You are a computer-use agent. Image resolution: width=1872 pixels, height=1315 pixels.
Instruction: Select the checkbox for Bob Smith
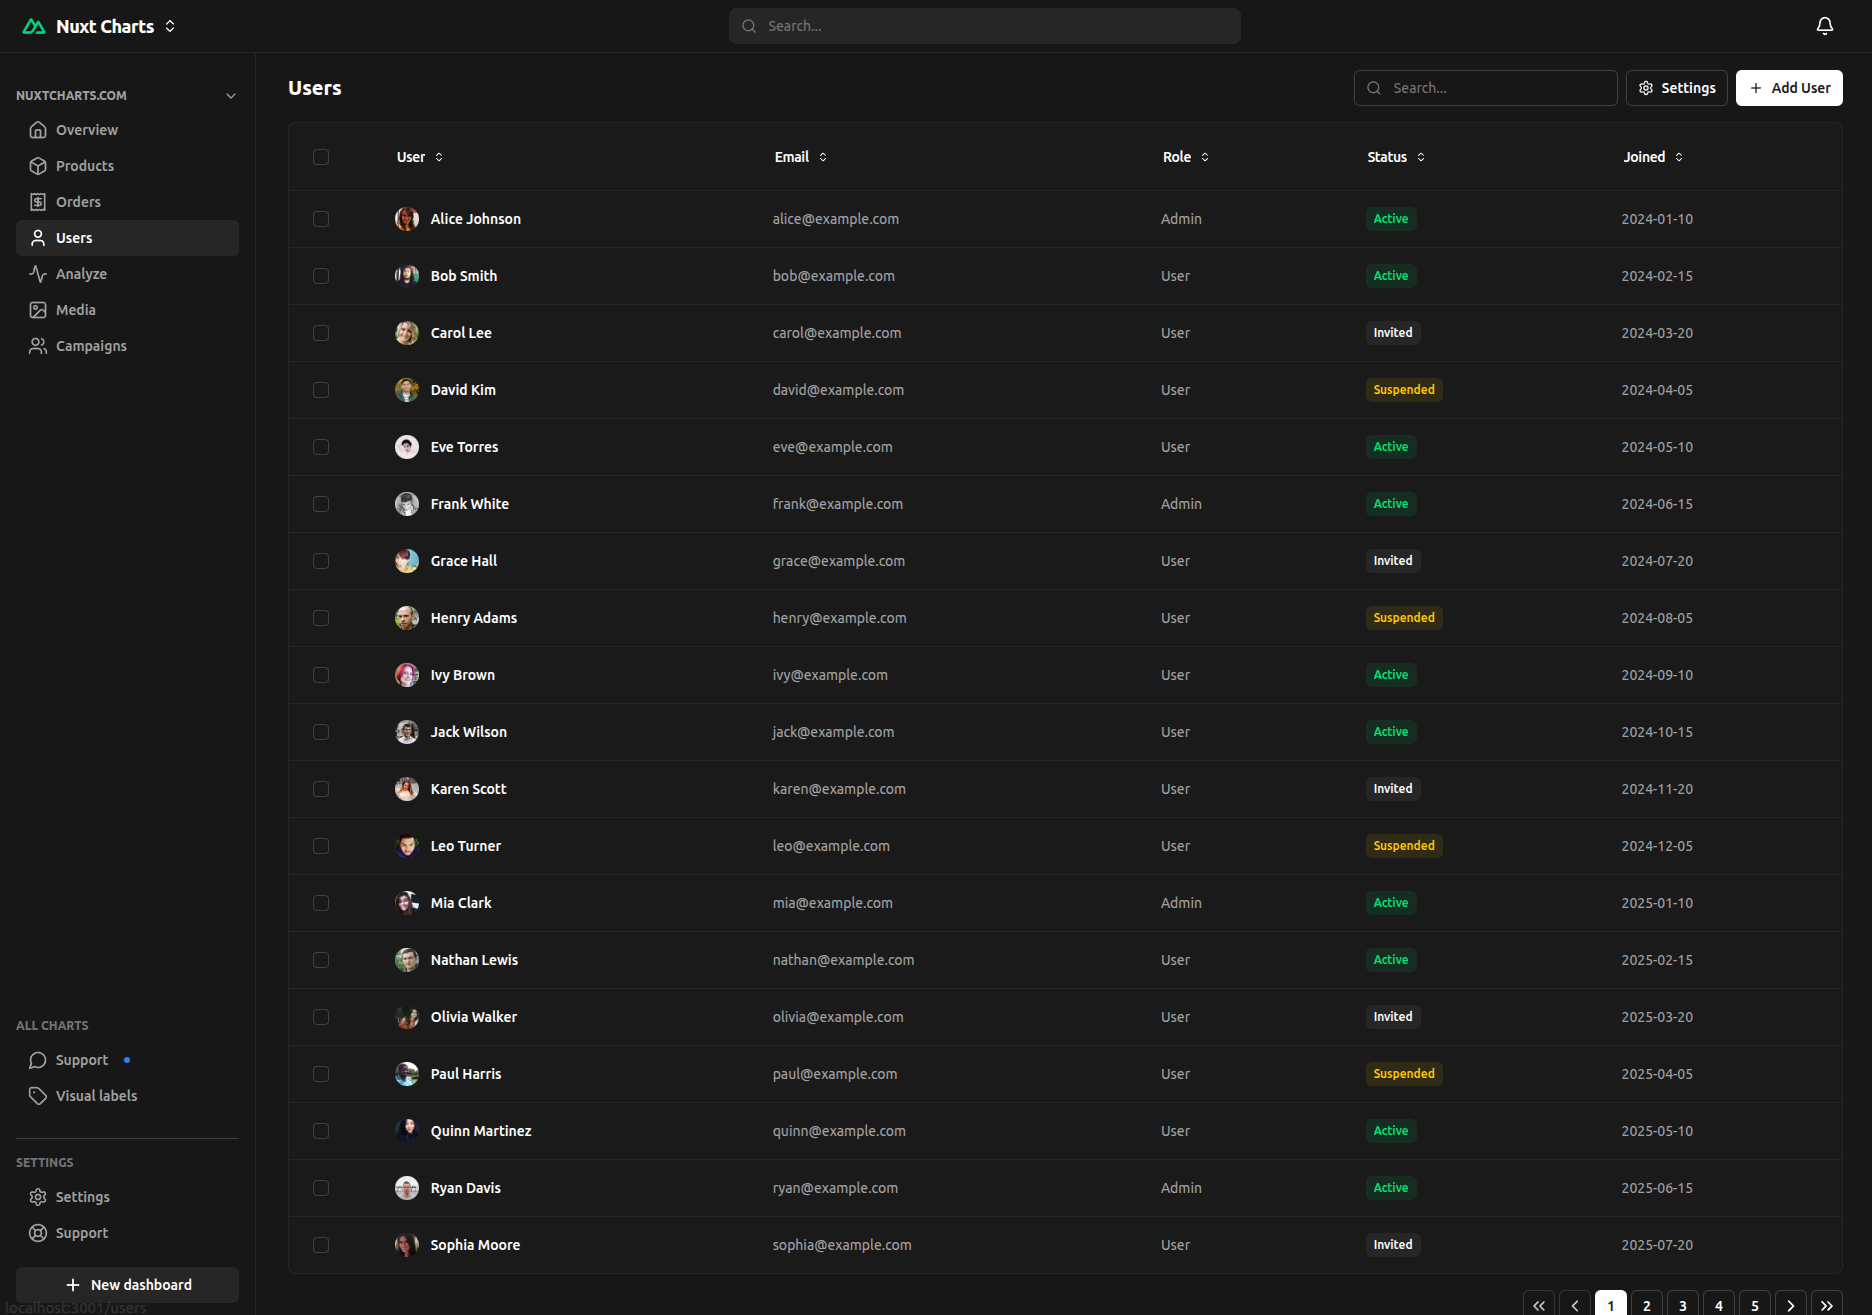pos(321,276)
